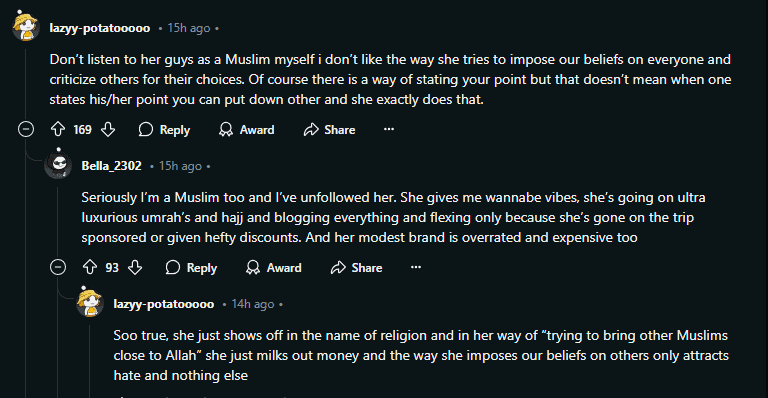
Task: Give an Award to Bella_2302's comment
Action: pyautogui.click(x=274, y=267)
